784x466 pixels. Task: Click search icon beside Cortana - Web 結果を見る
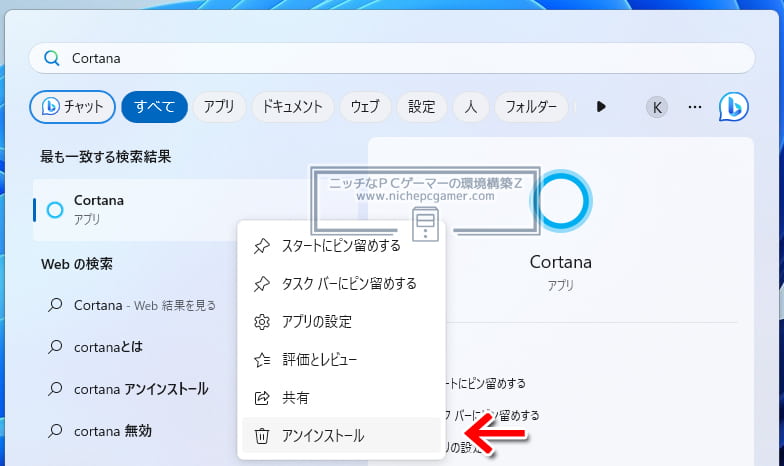[x=55, y=305]
